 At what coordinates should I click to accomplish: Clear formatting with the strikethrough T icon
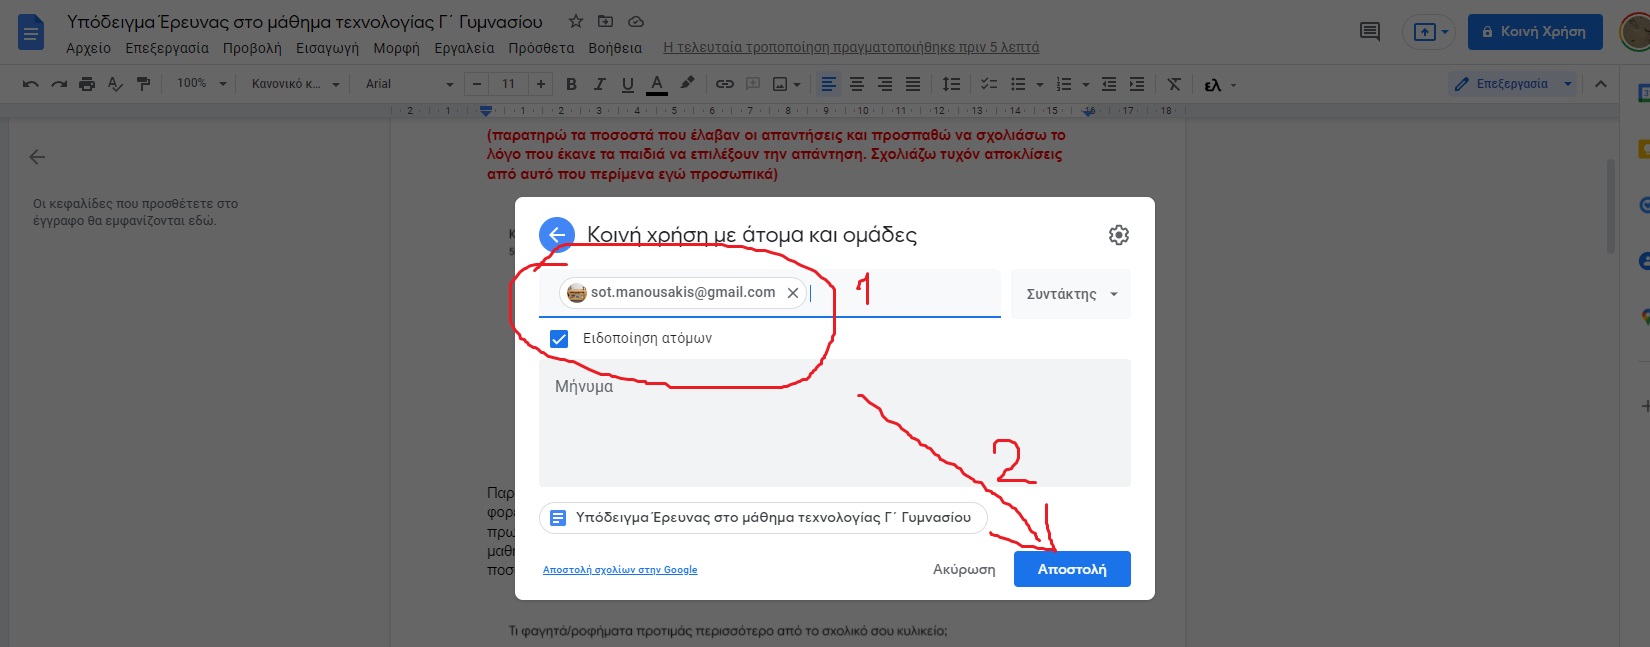coord(1174,84)
